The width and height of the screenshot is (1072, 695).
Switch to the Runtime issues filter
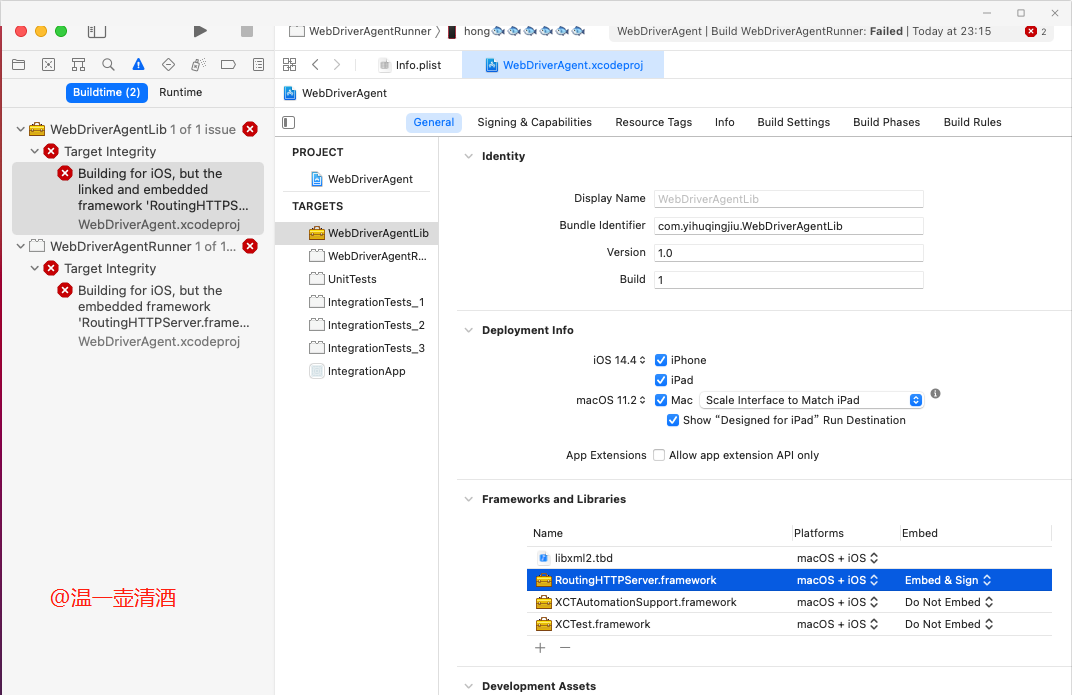tap(180, 92)
